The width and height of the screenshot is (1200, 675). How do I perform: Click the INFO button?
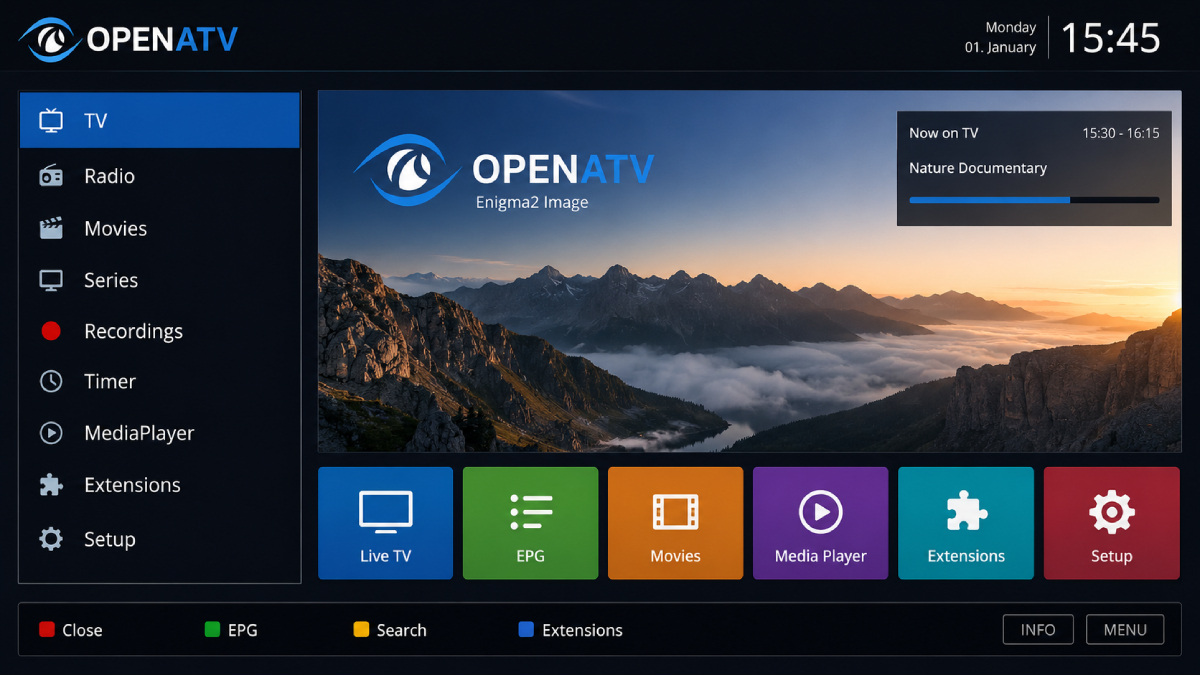(1038, 630)
